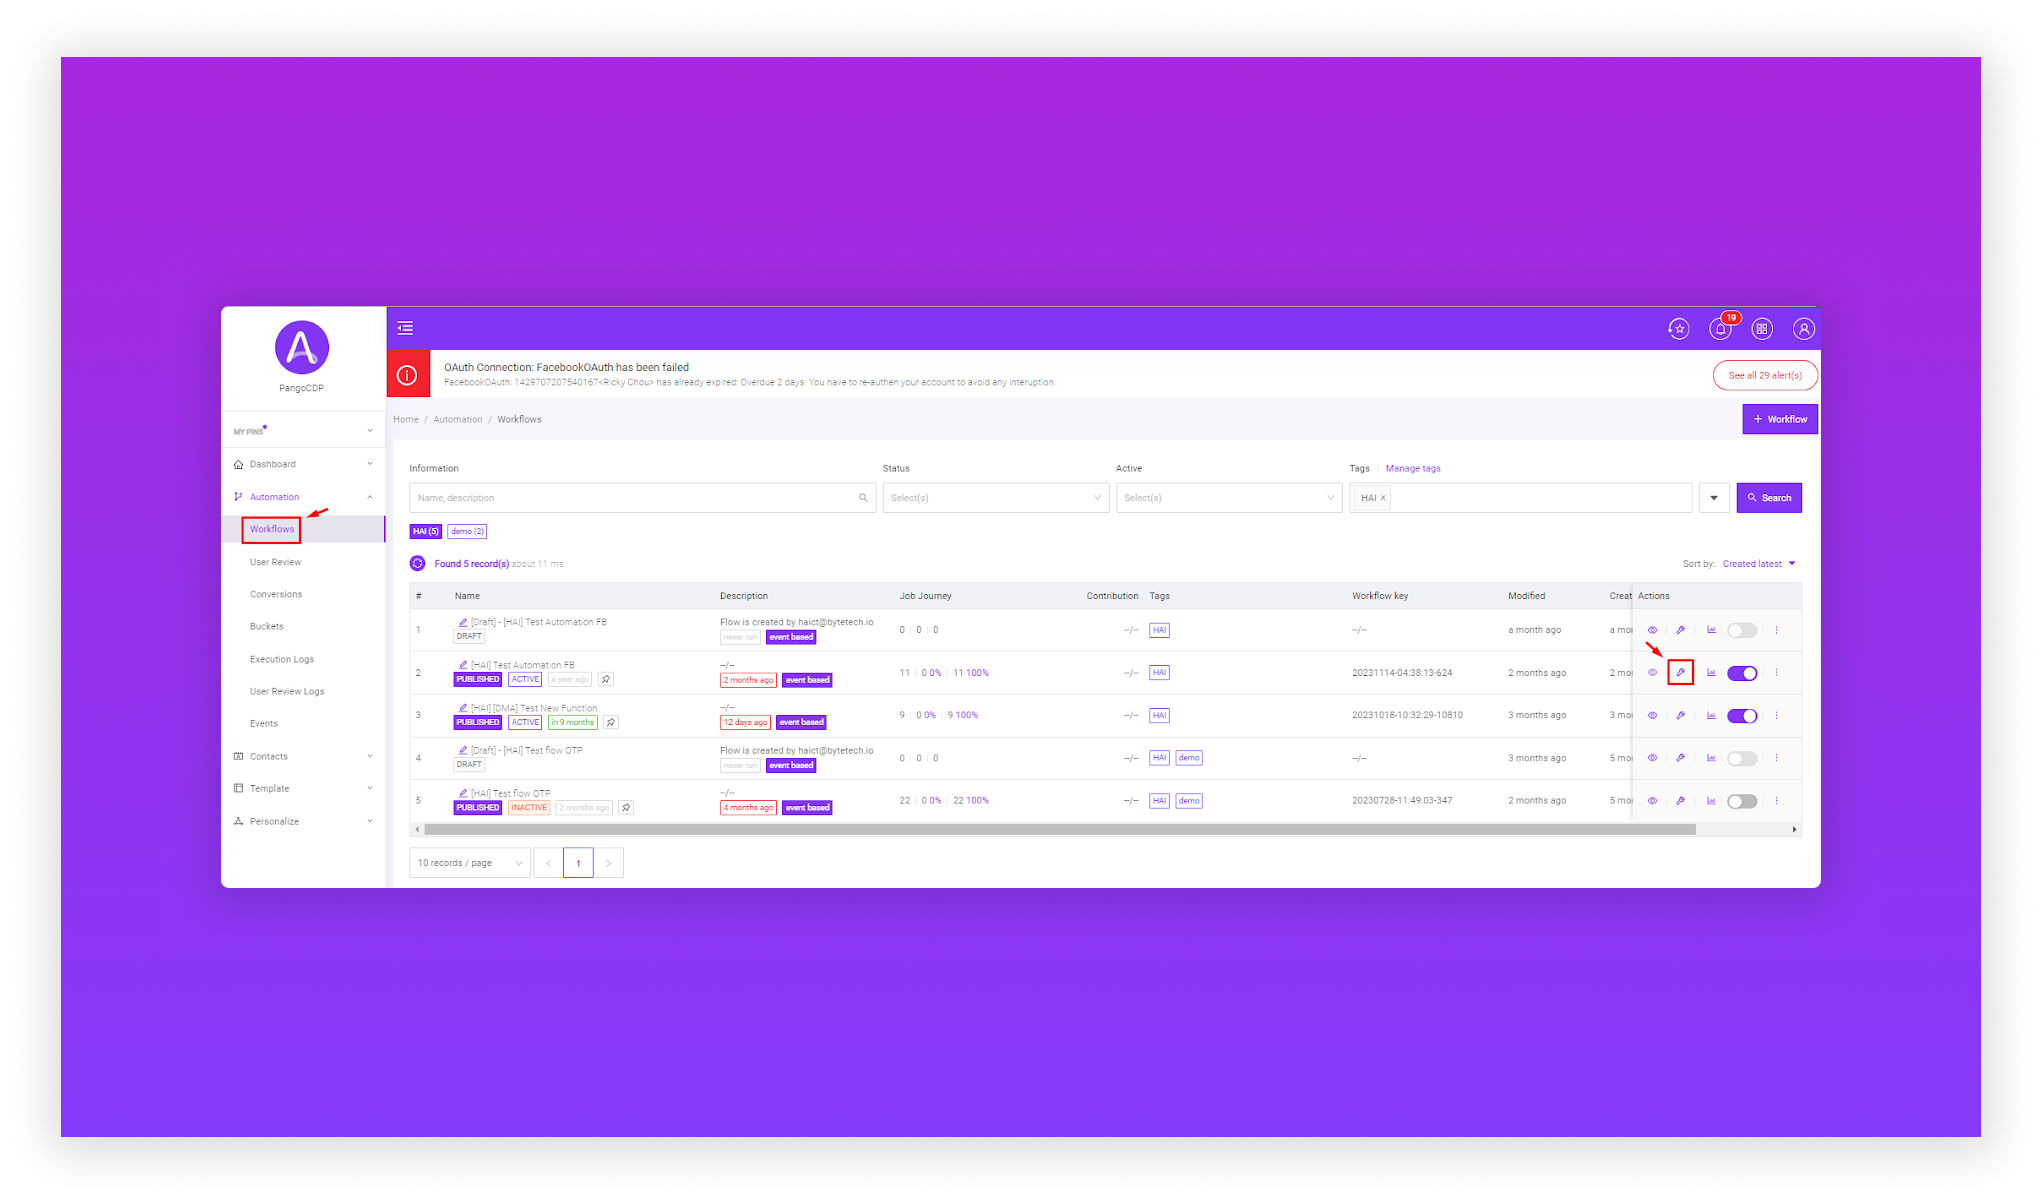Image resolution: width=2044 pixels, height=1204 pixels.
Task: Click the See all 29 alert(s) button
Action: (x=1764, y=375)
